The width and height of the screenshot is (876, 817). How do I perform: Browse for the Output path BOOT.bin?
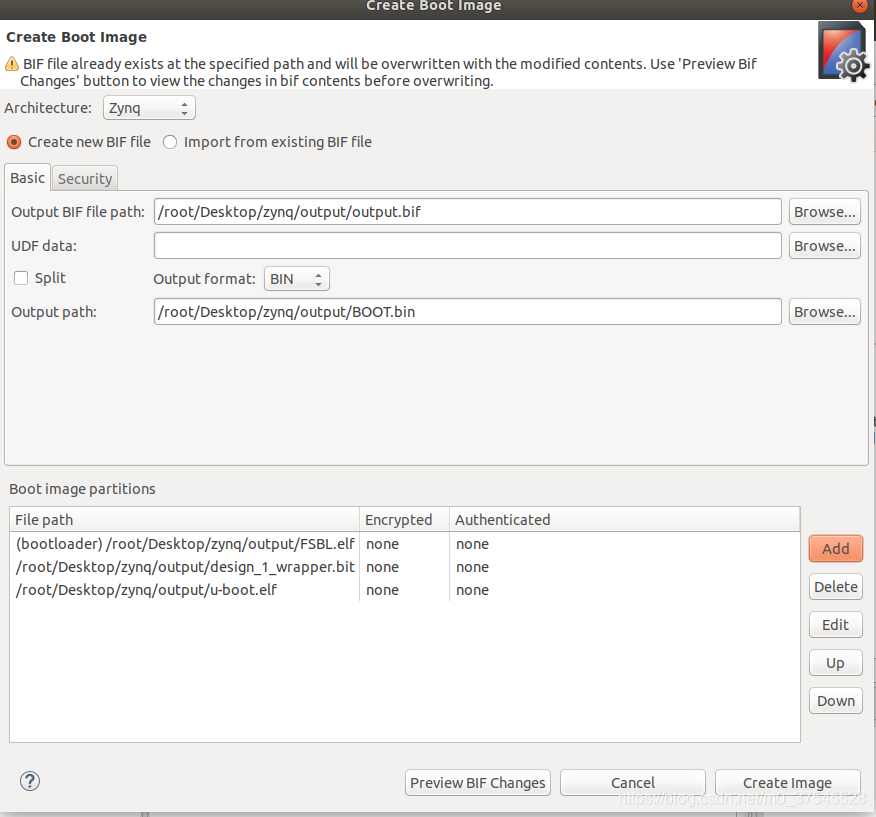click(x=825, y=312)
